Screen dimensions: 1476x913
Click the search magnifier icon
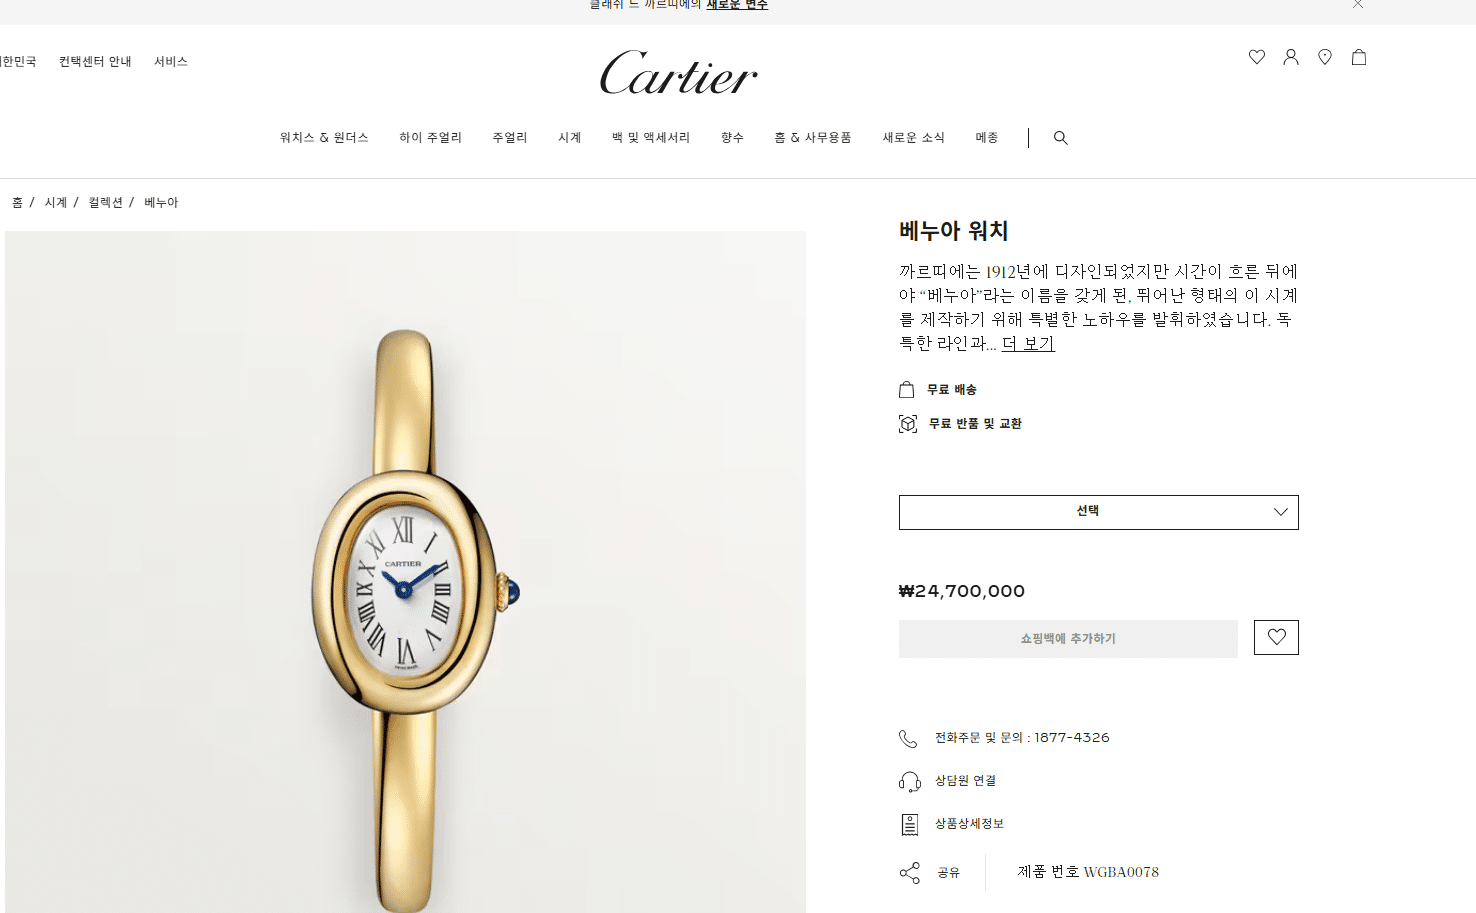1061,138
